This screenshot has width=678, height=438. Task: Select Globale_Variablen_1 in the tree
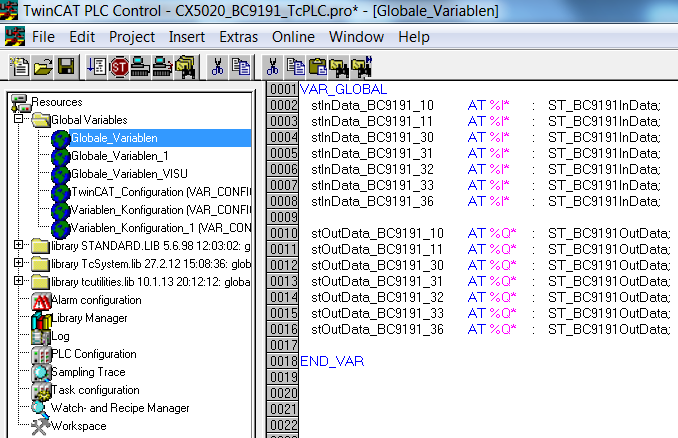[120, 156]
